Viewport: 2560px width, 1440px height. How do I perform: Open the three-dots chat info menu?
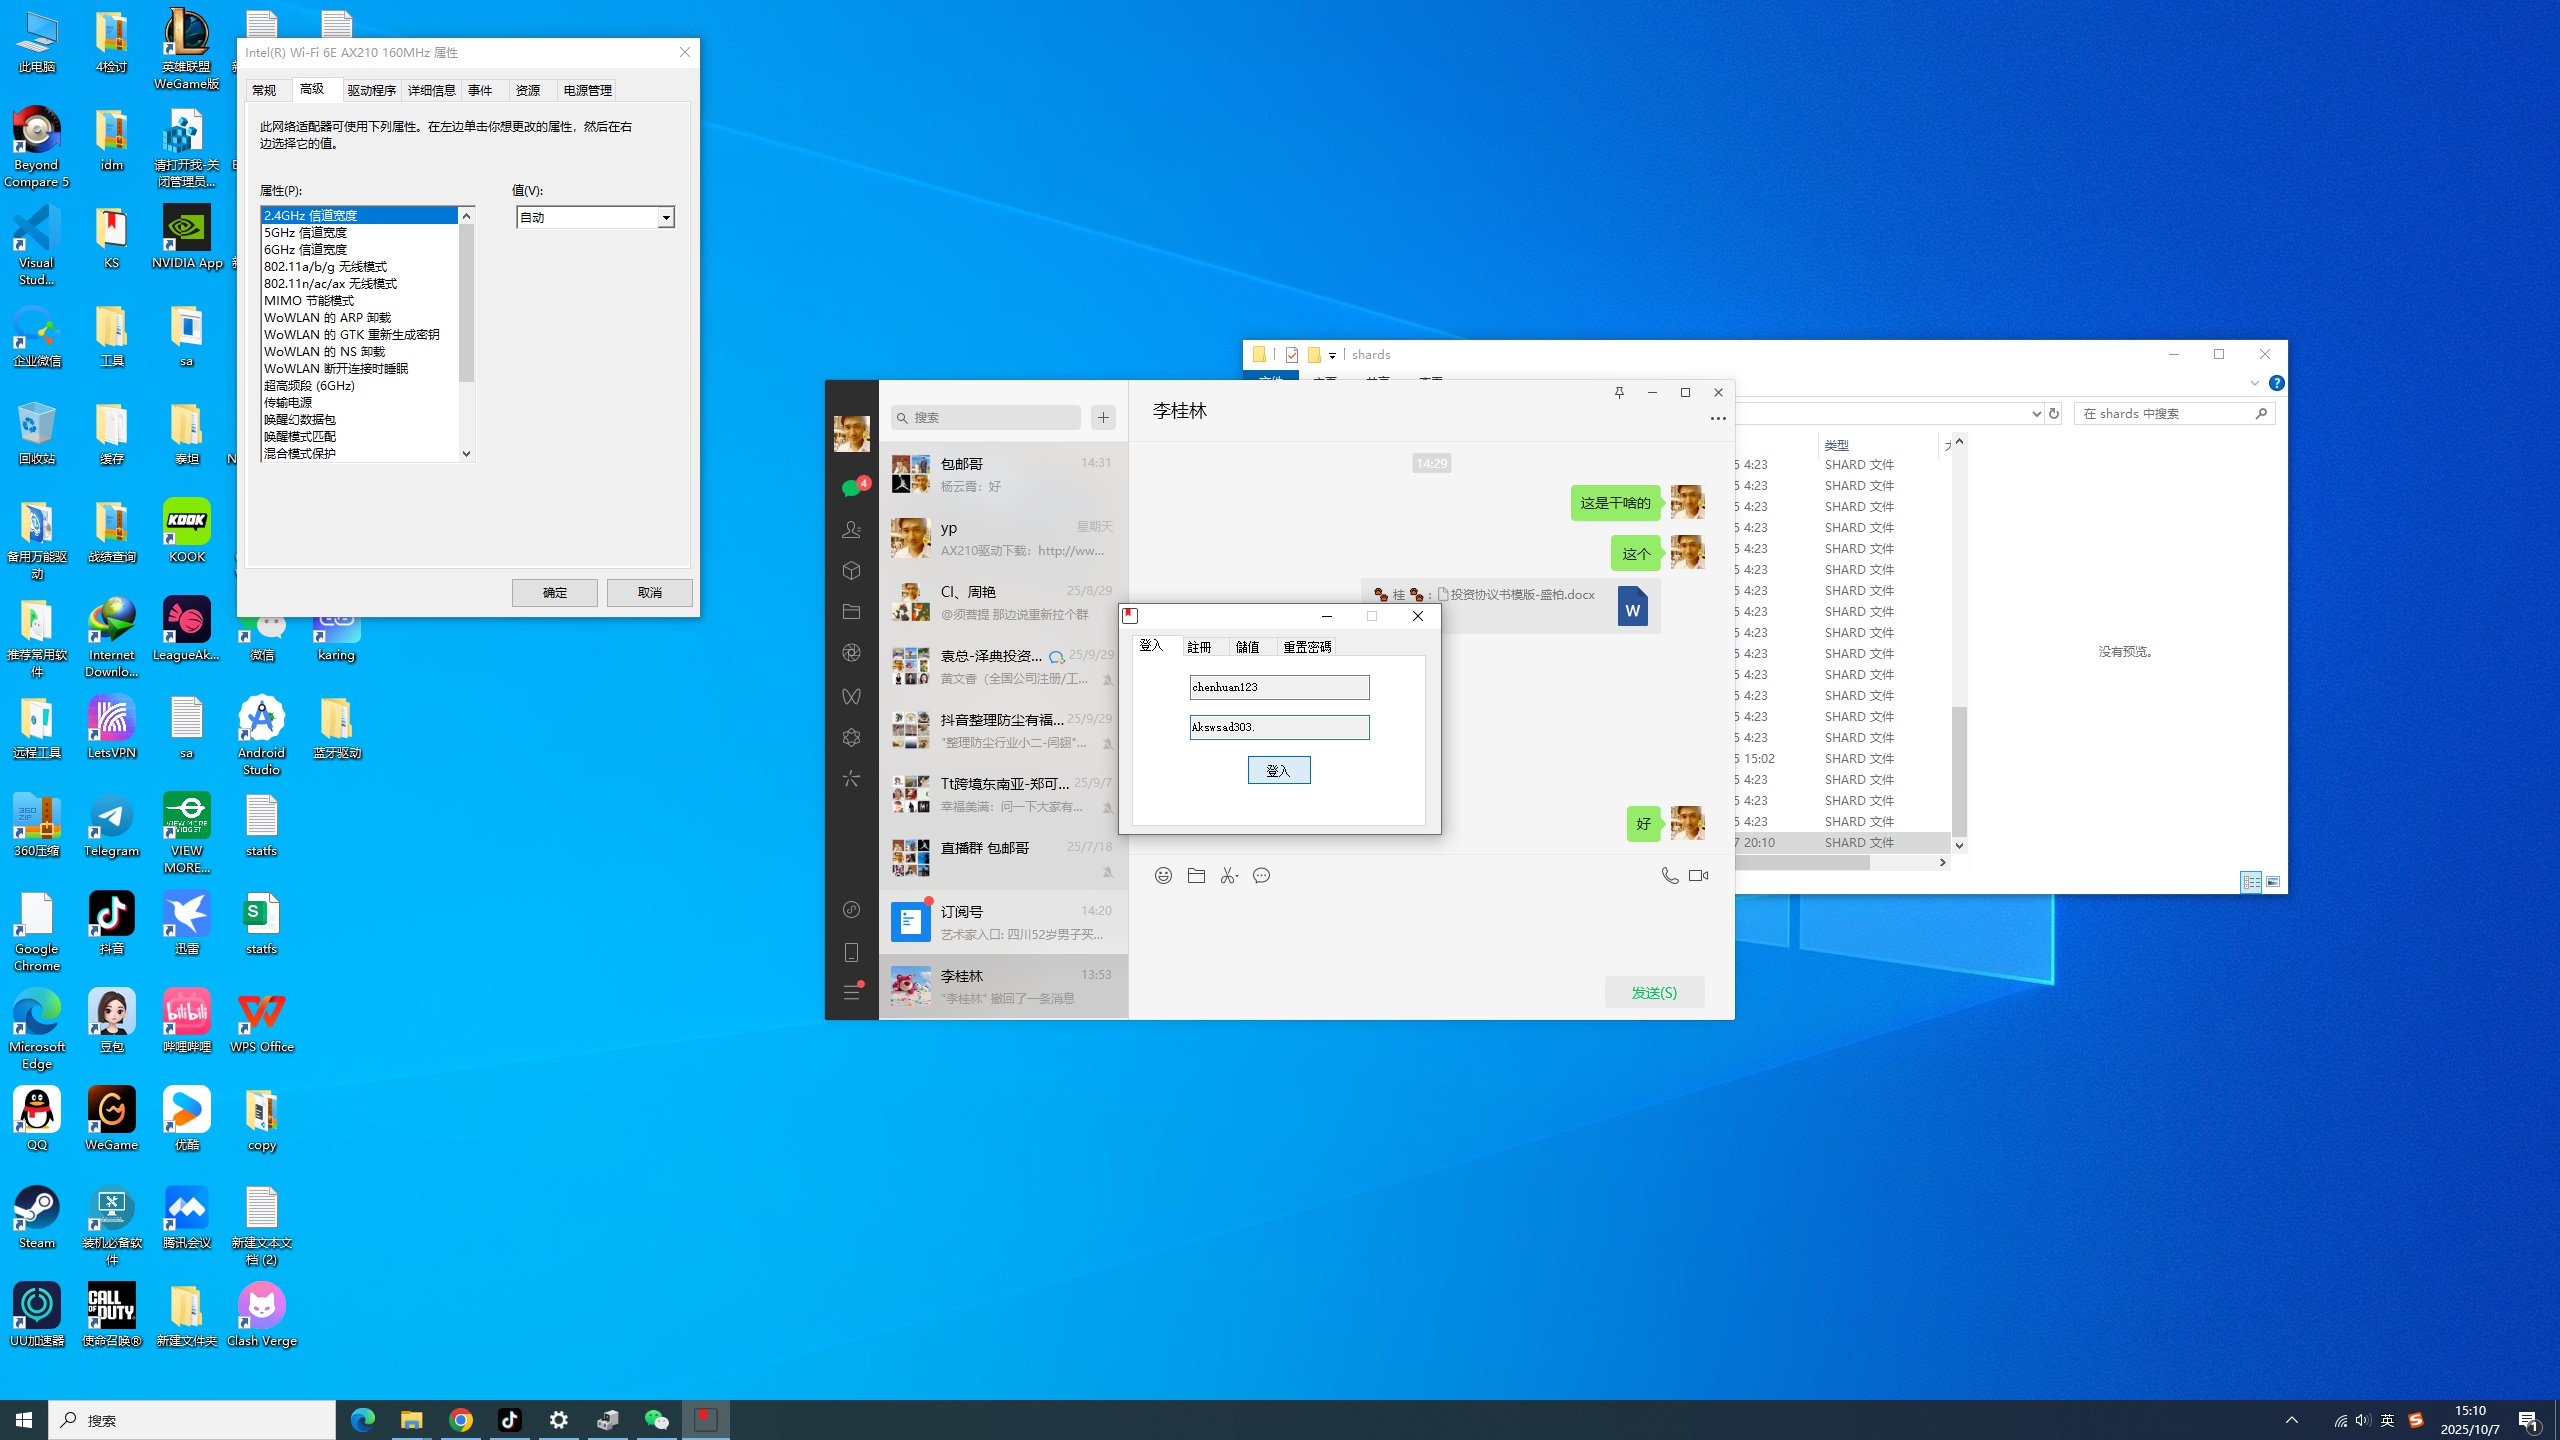tap(1717, 419)
